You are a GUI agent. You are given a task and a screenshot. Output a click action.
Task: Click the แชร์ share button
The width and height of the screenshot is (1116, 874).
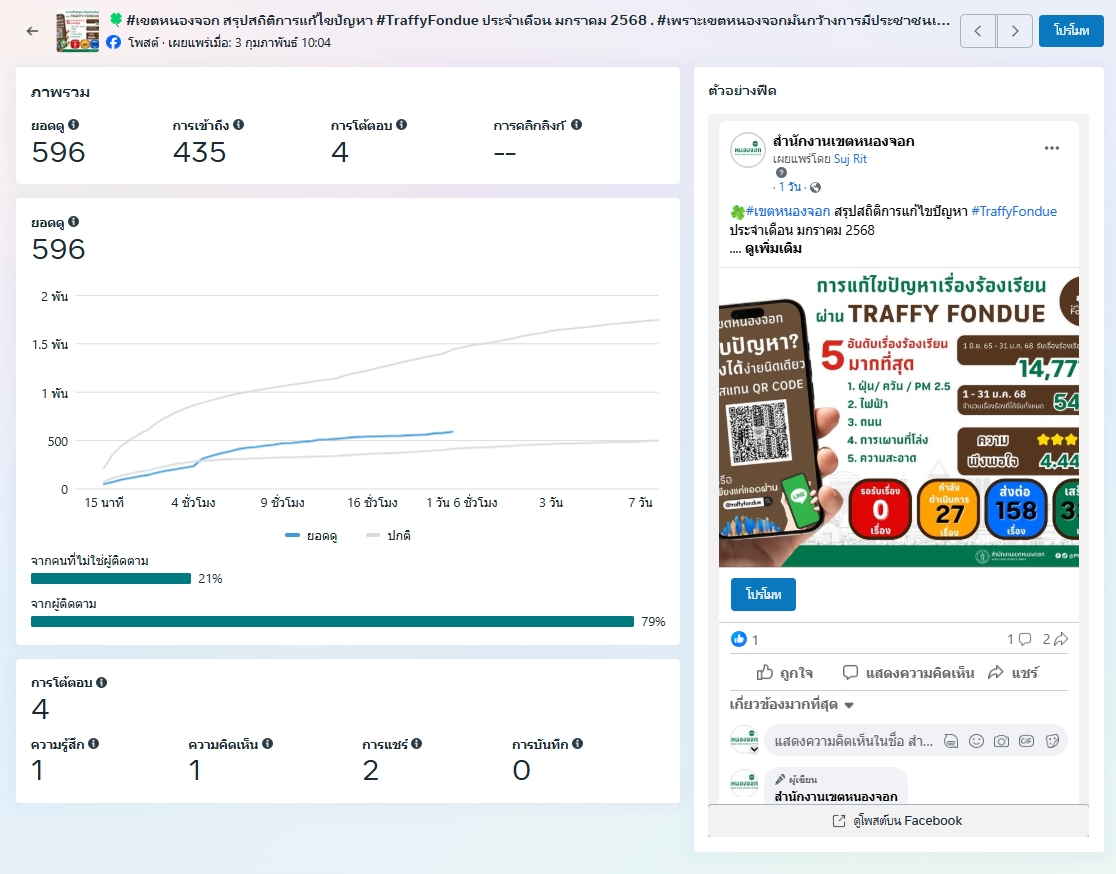pos(1013,673)
